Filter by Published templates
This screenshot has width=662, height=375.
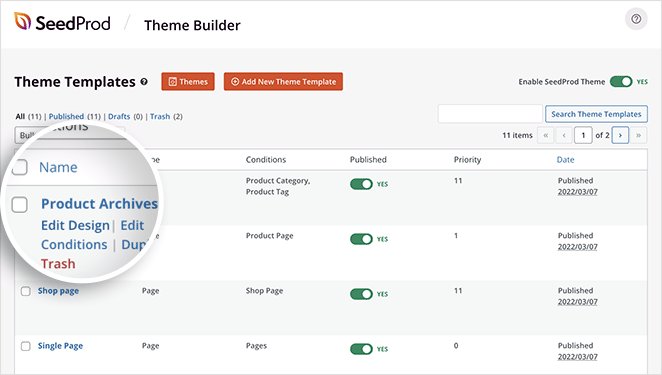(x=66, y=117)
